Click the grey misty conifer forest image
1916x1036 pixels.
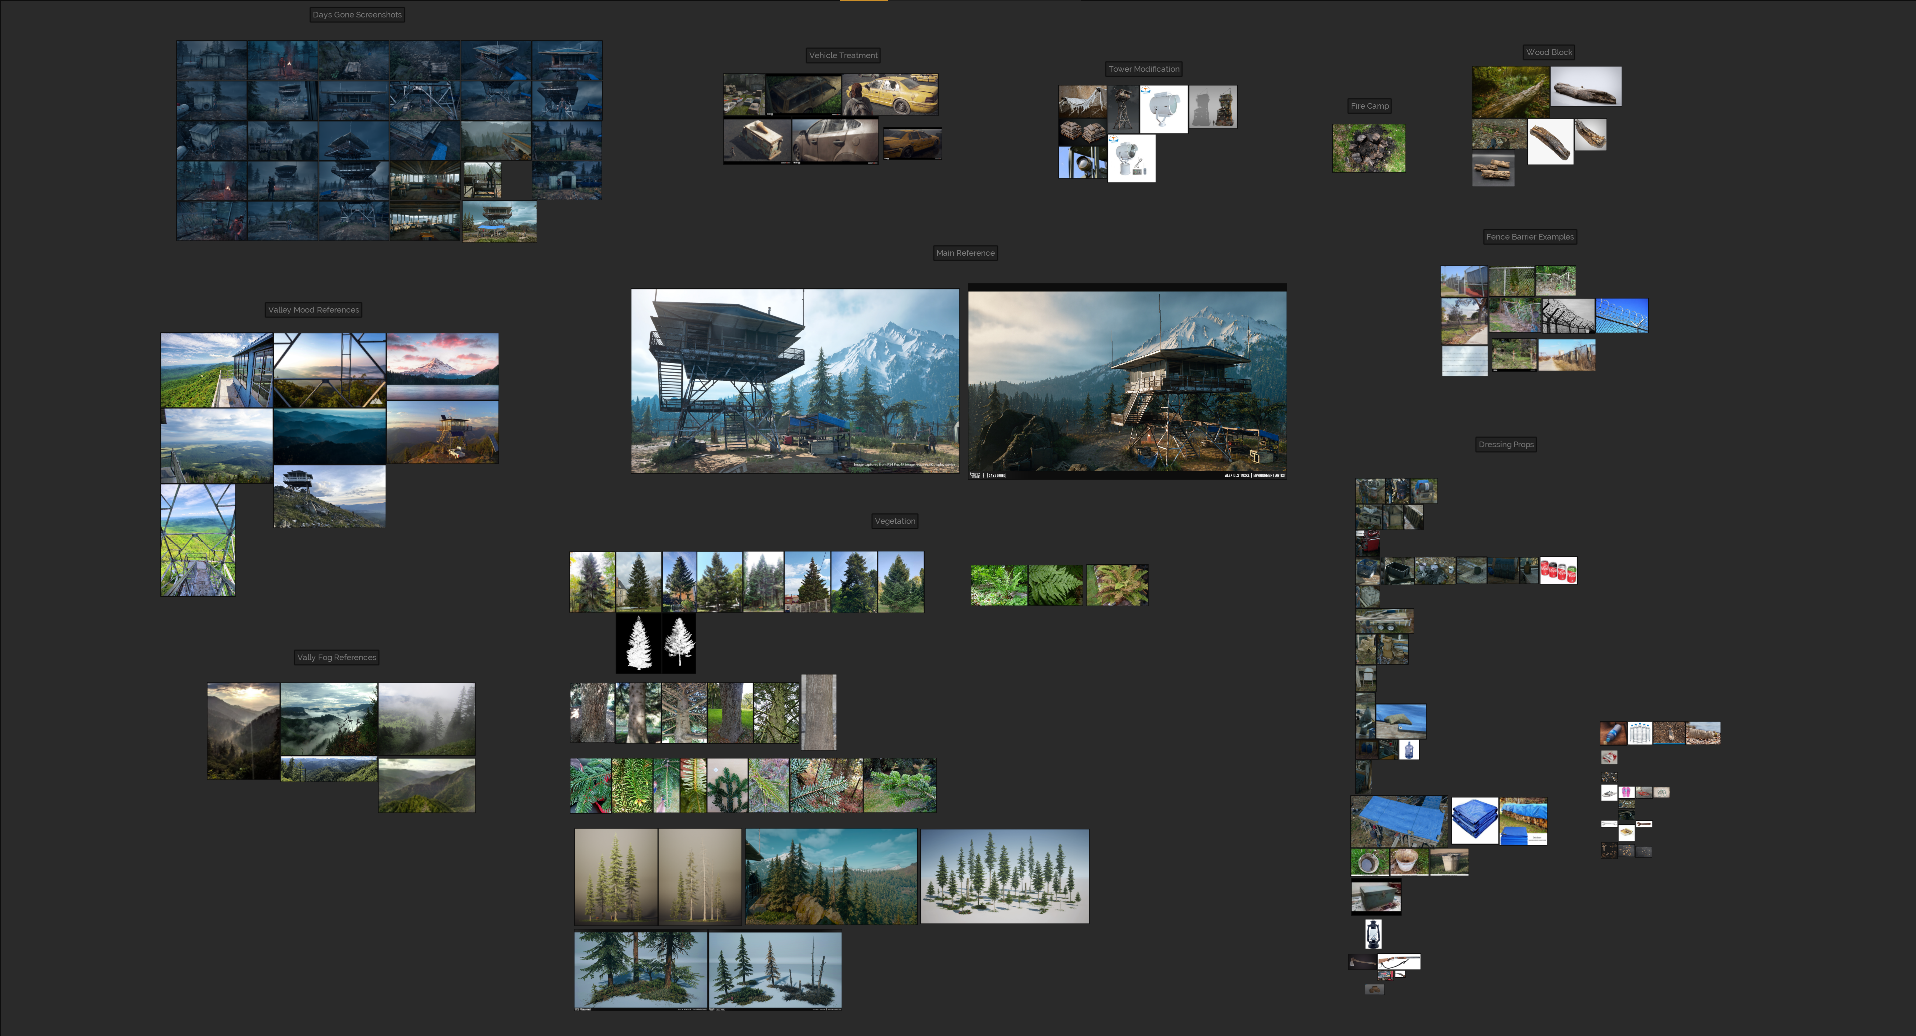click(x=427, y=719)
